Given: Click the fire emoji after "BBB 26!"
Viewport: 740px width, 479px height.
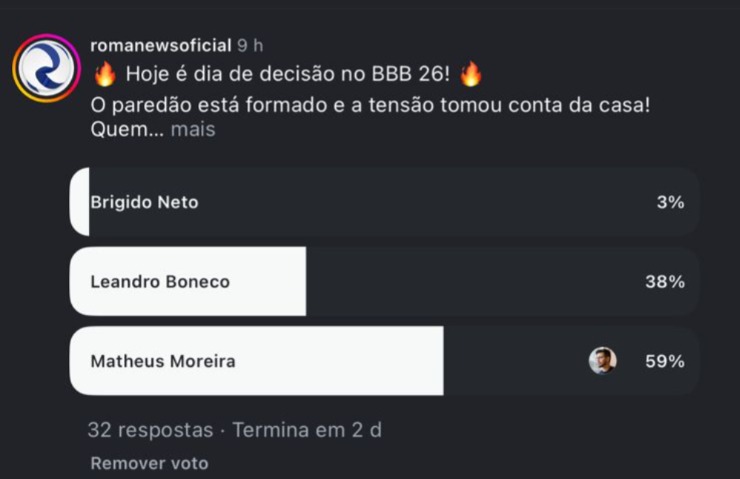Looking at the screenshot, I should [471, 74].
